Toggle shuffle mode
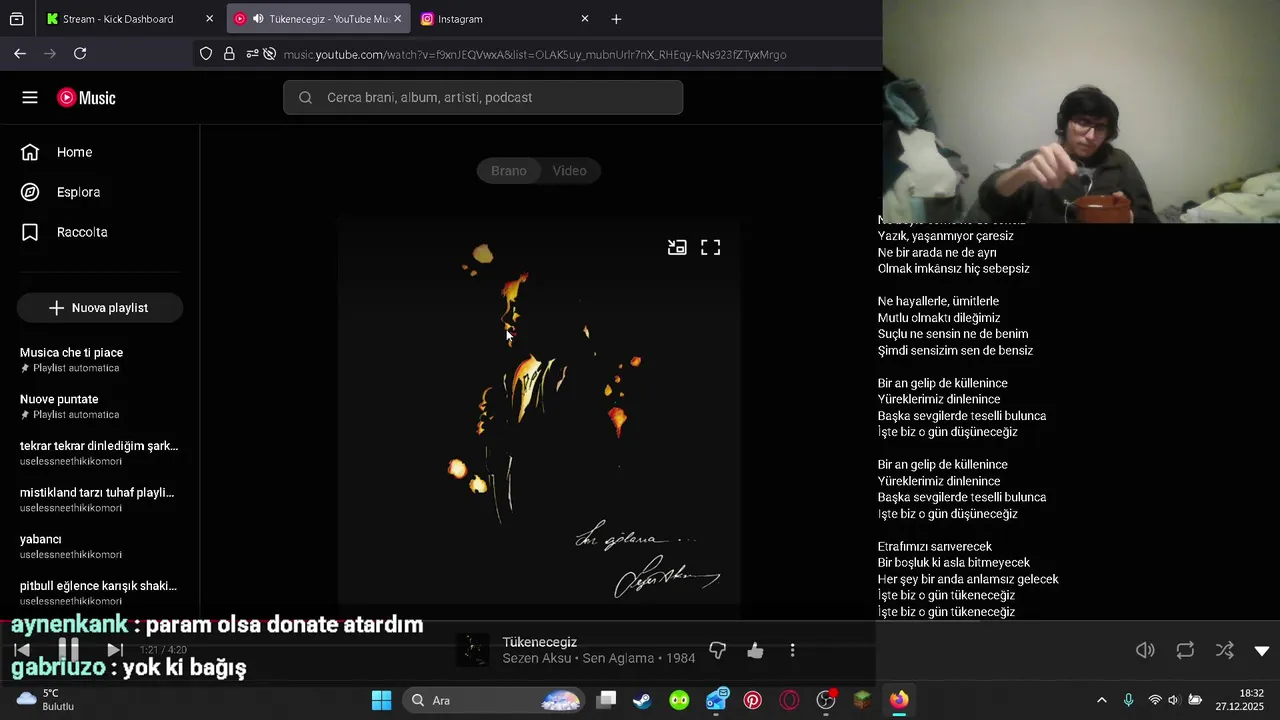 coord(1224,650)
